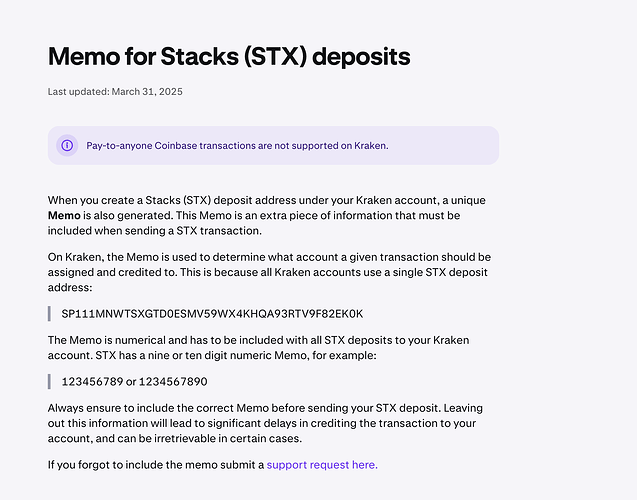Screen dimensions: 637x500
Task: Click the paragraph beginning "Always ensure to include"
Action: 265,423
